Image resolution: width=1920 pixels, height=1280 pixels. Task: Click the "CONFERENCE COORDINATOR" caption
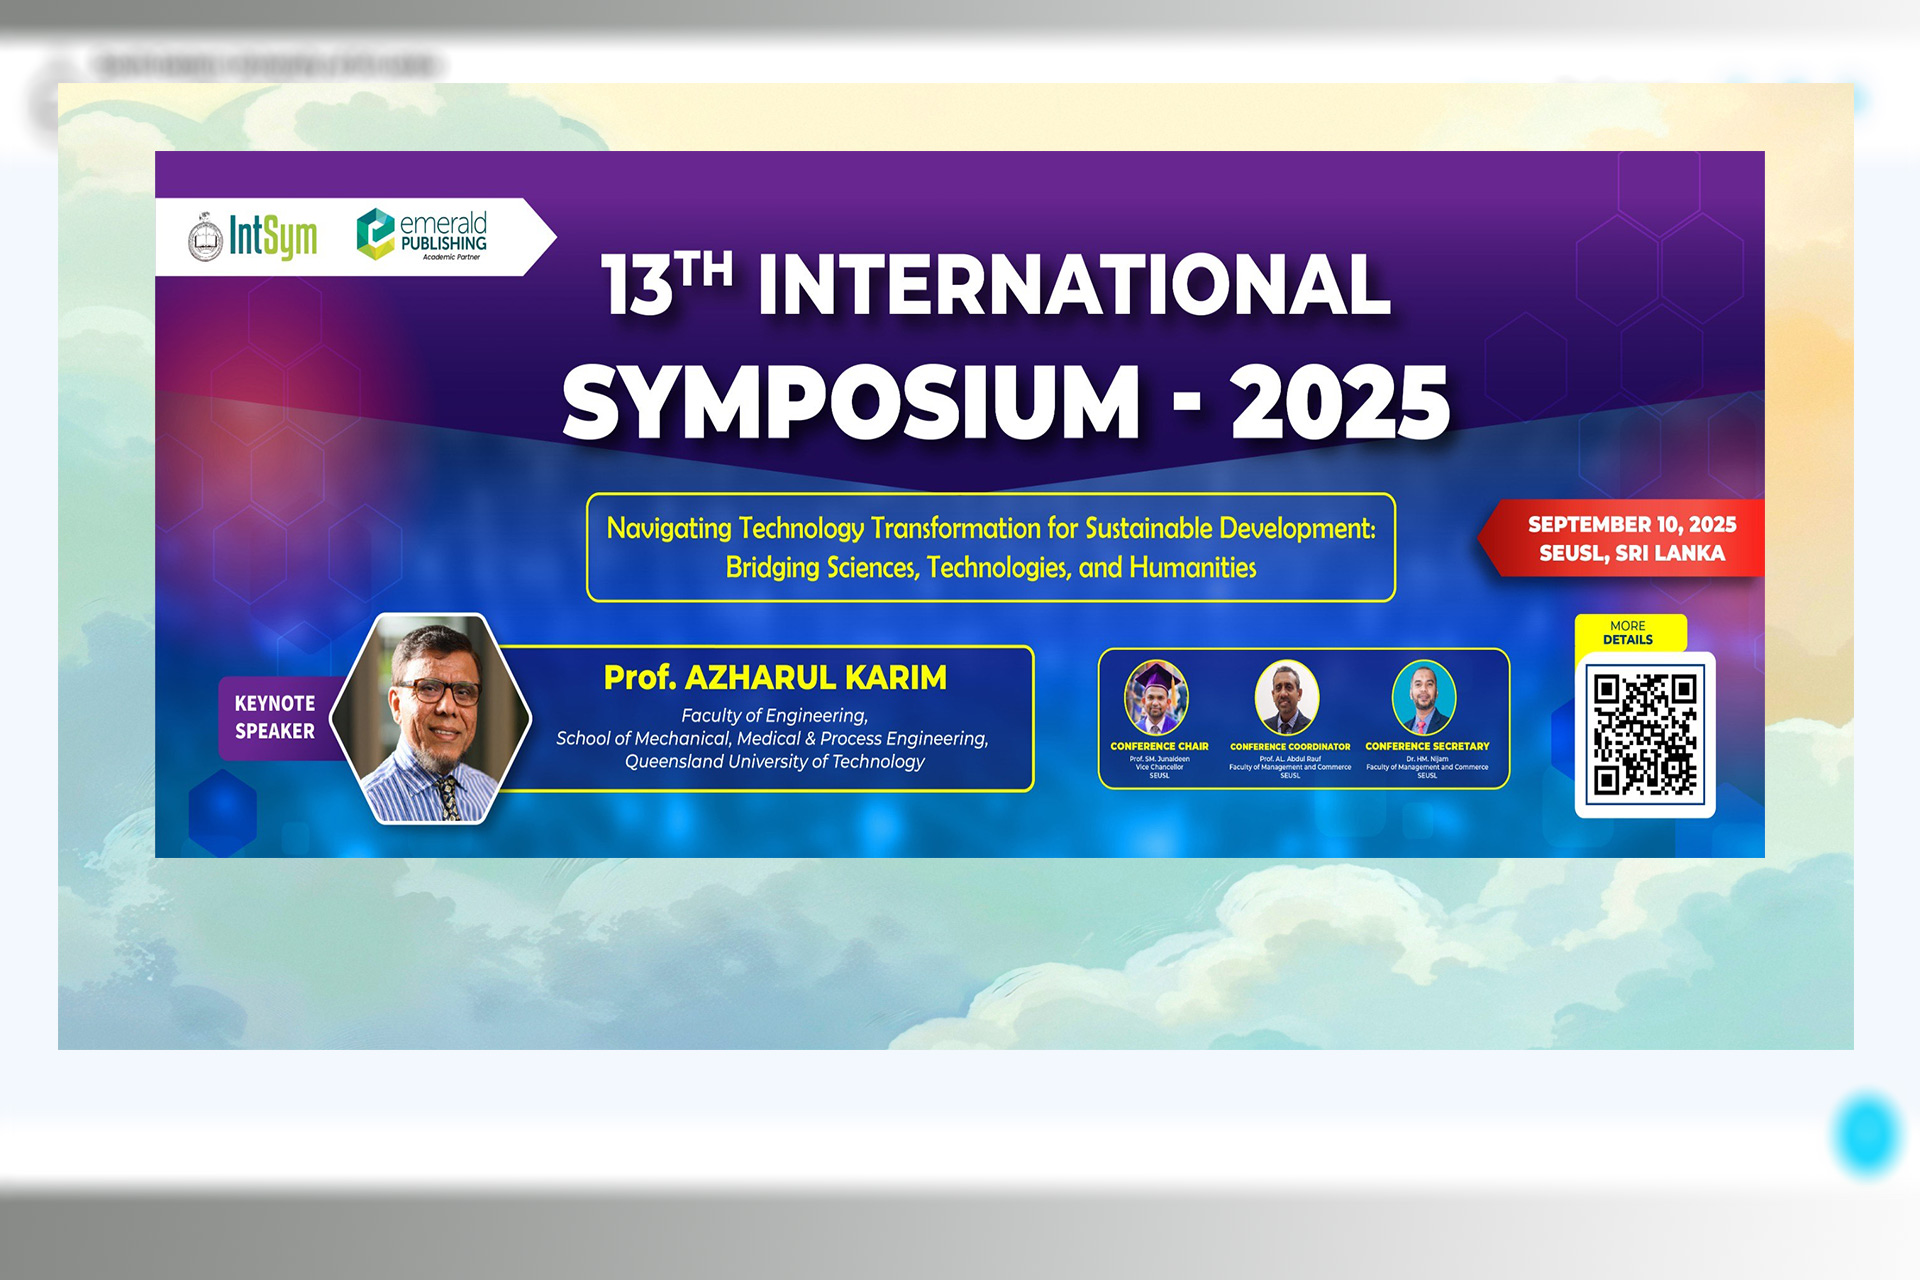click(x=1290, y=747)
